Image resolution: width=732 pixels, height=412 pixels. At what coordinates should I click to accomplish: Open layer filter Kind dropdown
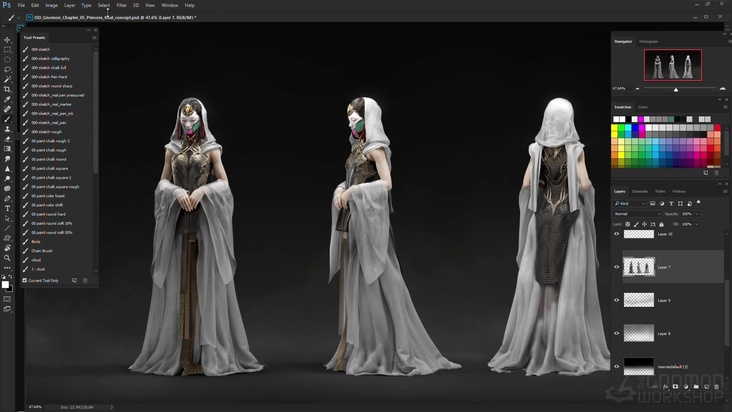click(629, 203)
